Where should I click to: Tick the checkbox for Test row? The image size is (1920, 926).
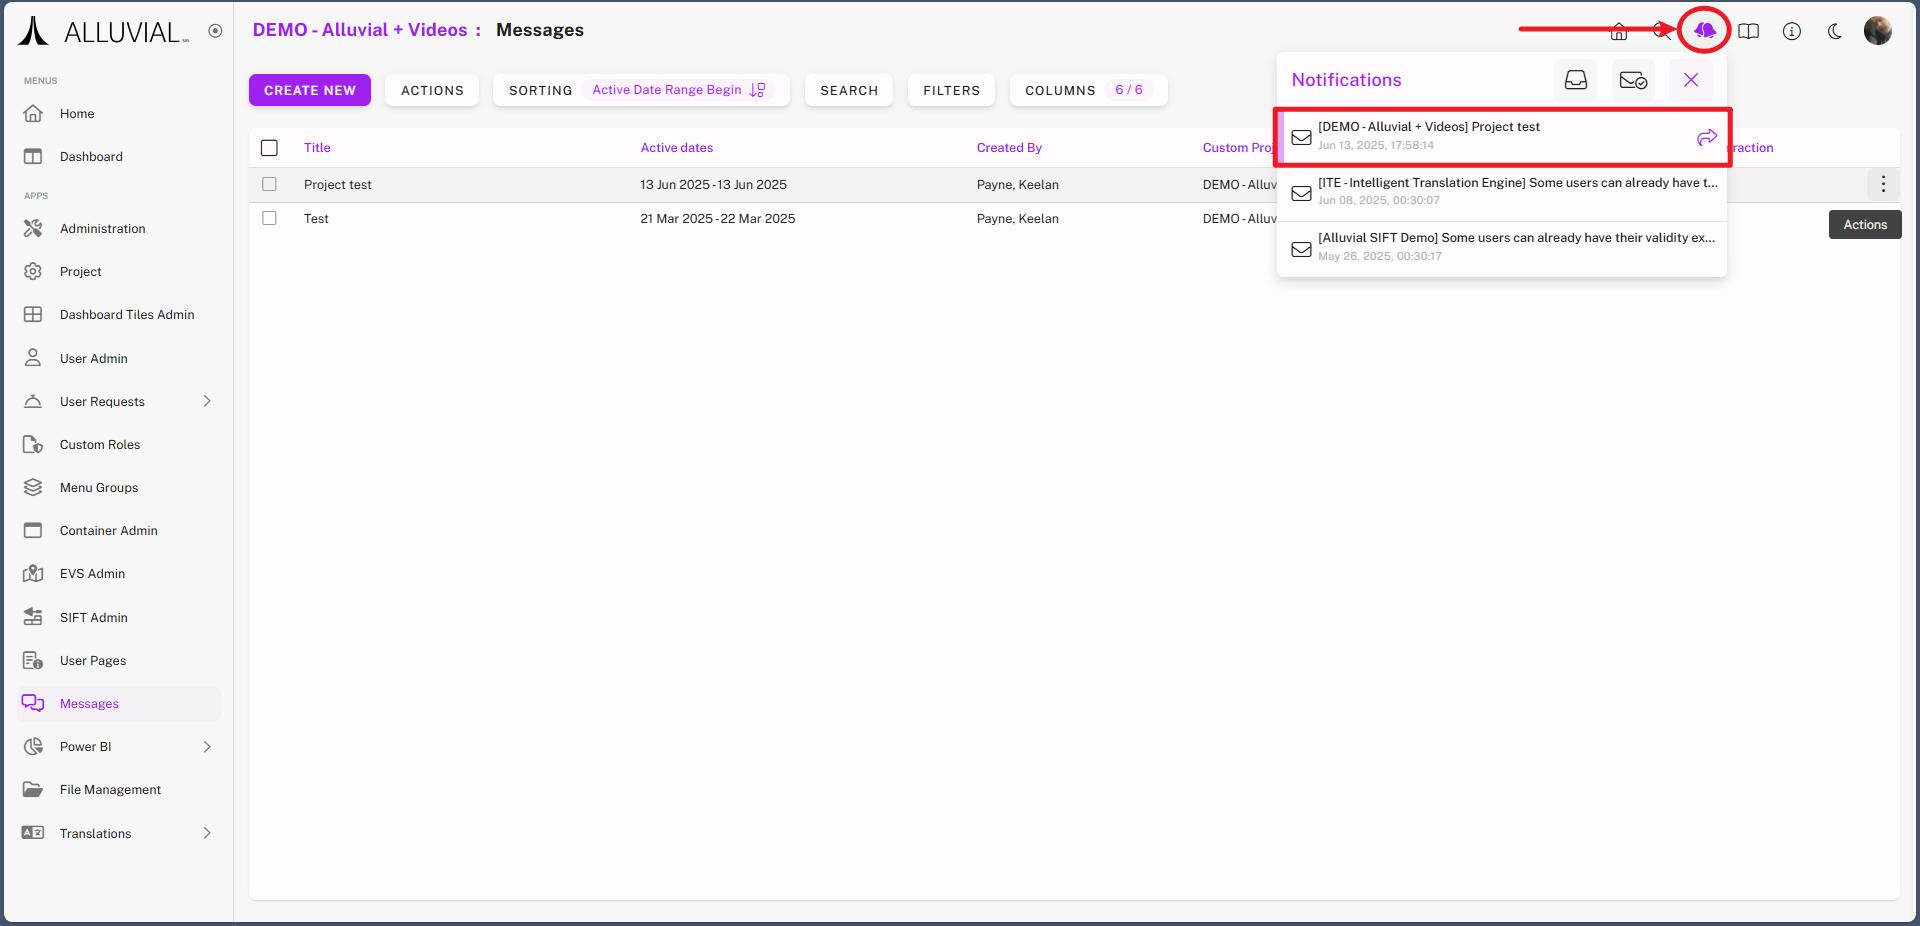(269, 218)
